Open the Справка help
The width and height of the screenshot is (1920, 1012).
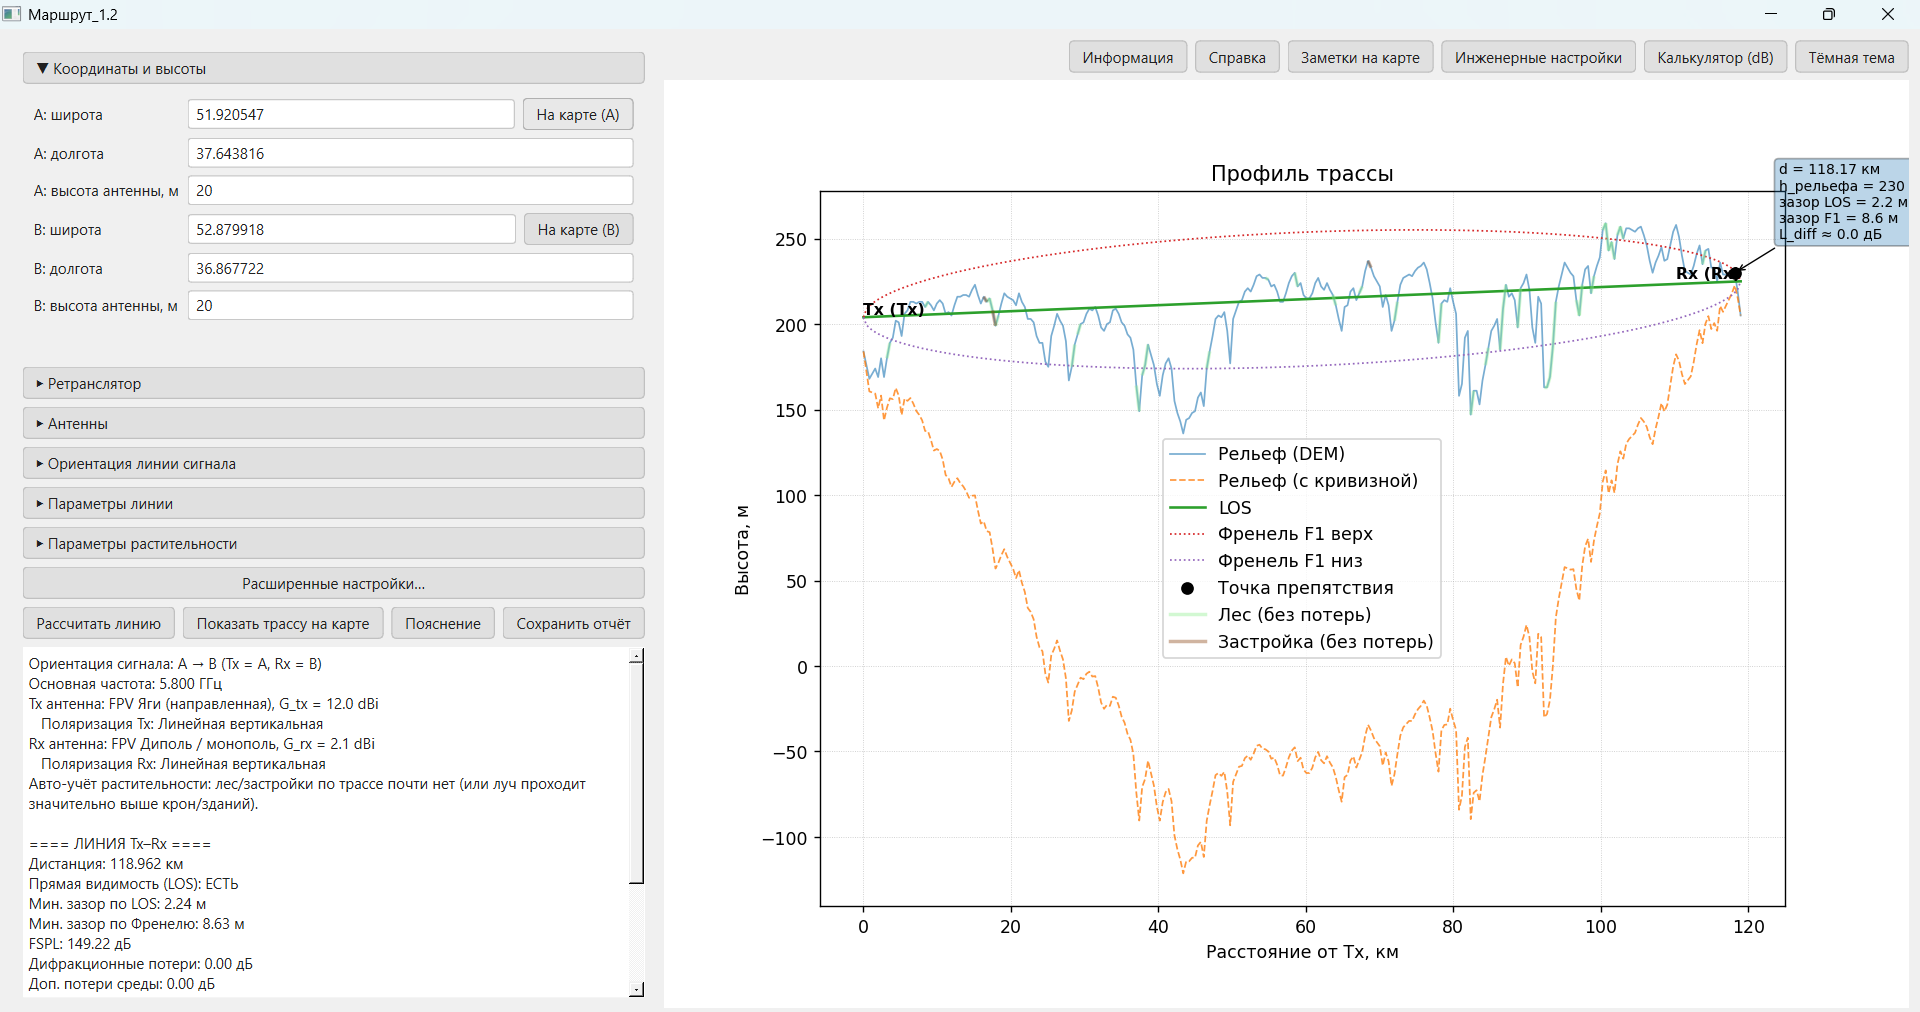1236,58
